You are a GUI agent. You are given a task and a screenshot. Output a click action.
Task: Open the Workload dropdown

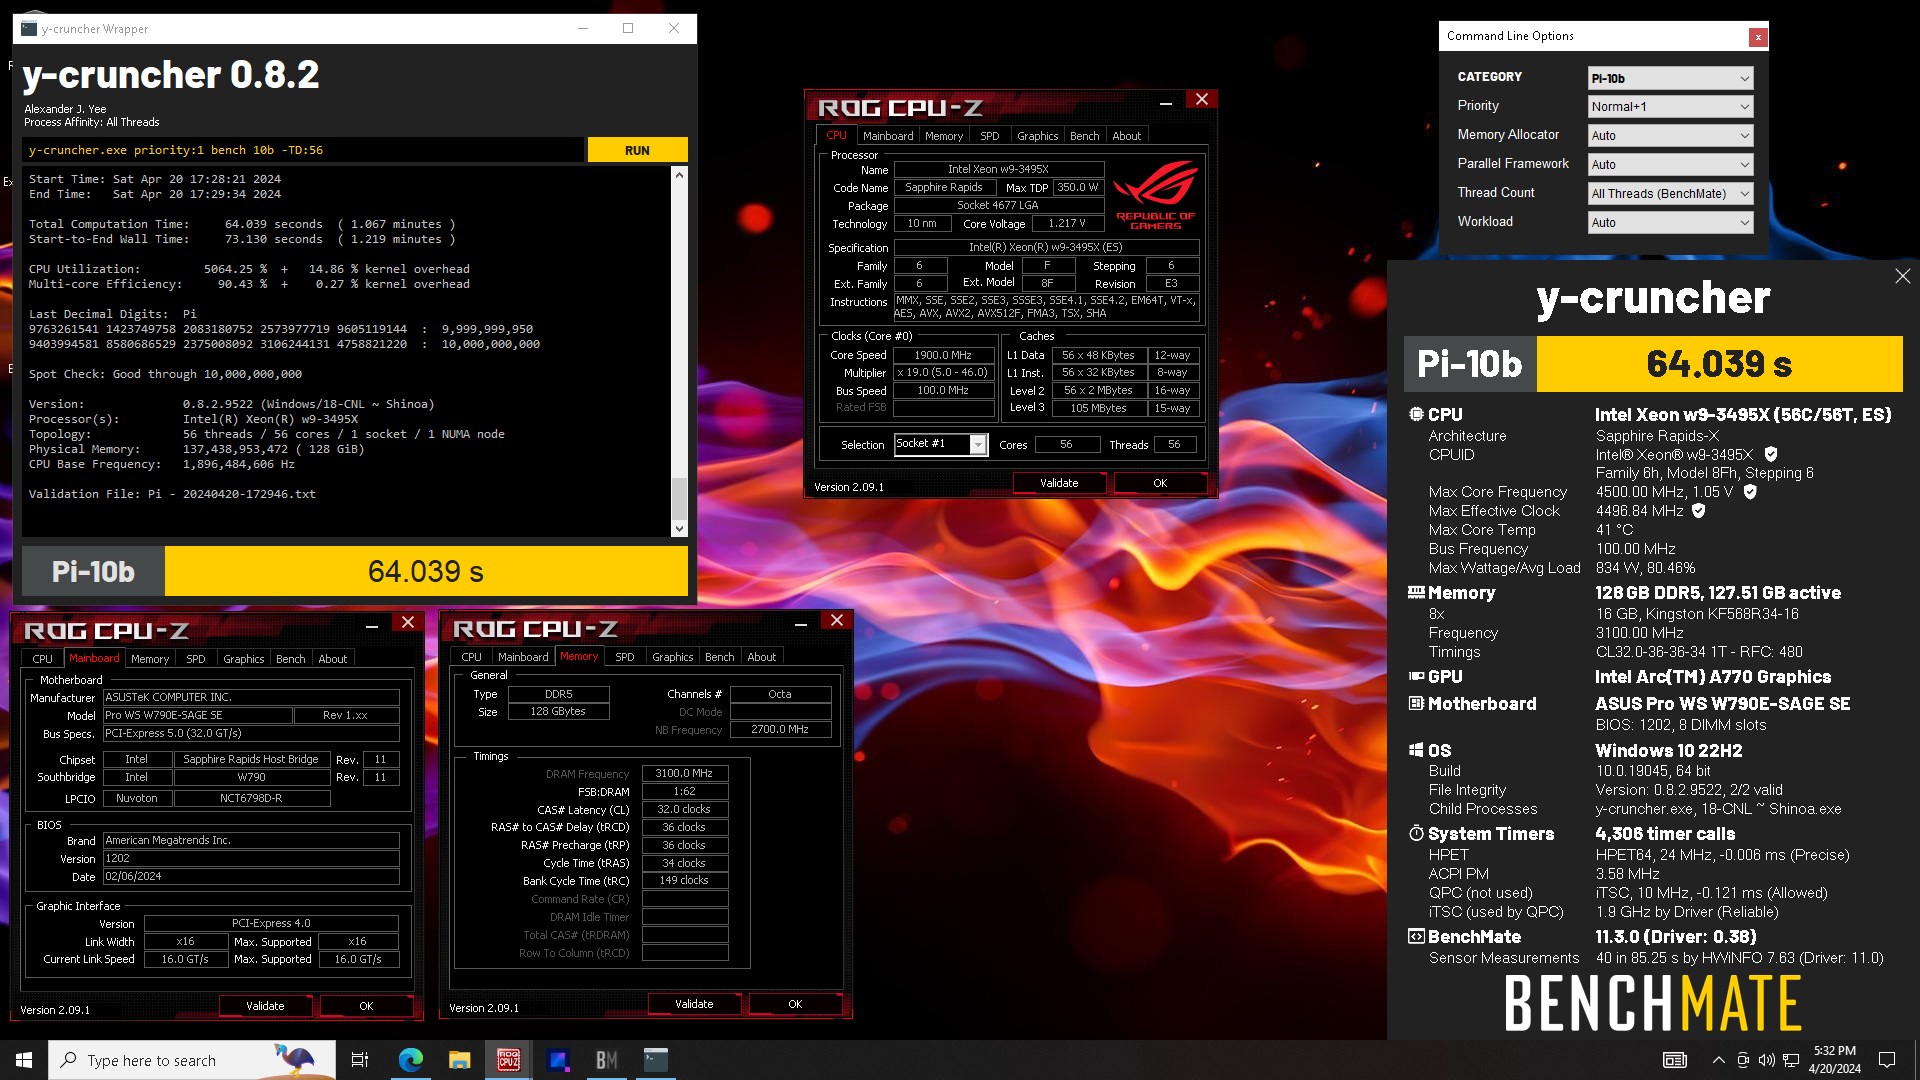pos(1670,223)
